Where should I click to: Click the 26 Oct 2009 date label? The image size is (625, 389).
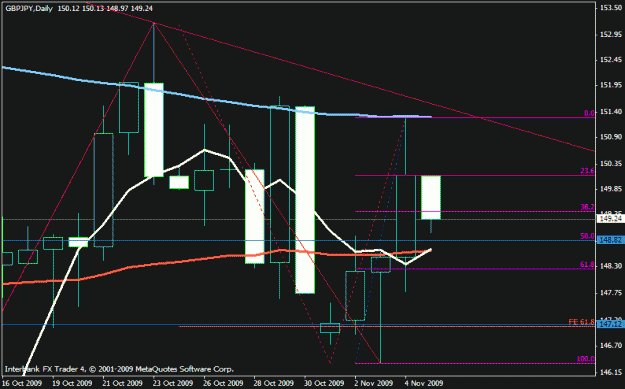coord(224,383)
